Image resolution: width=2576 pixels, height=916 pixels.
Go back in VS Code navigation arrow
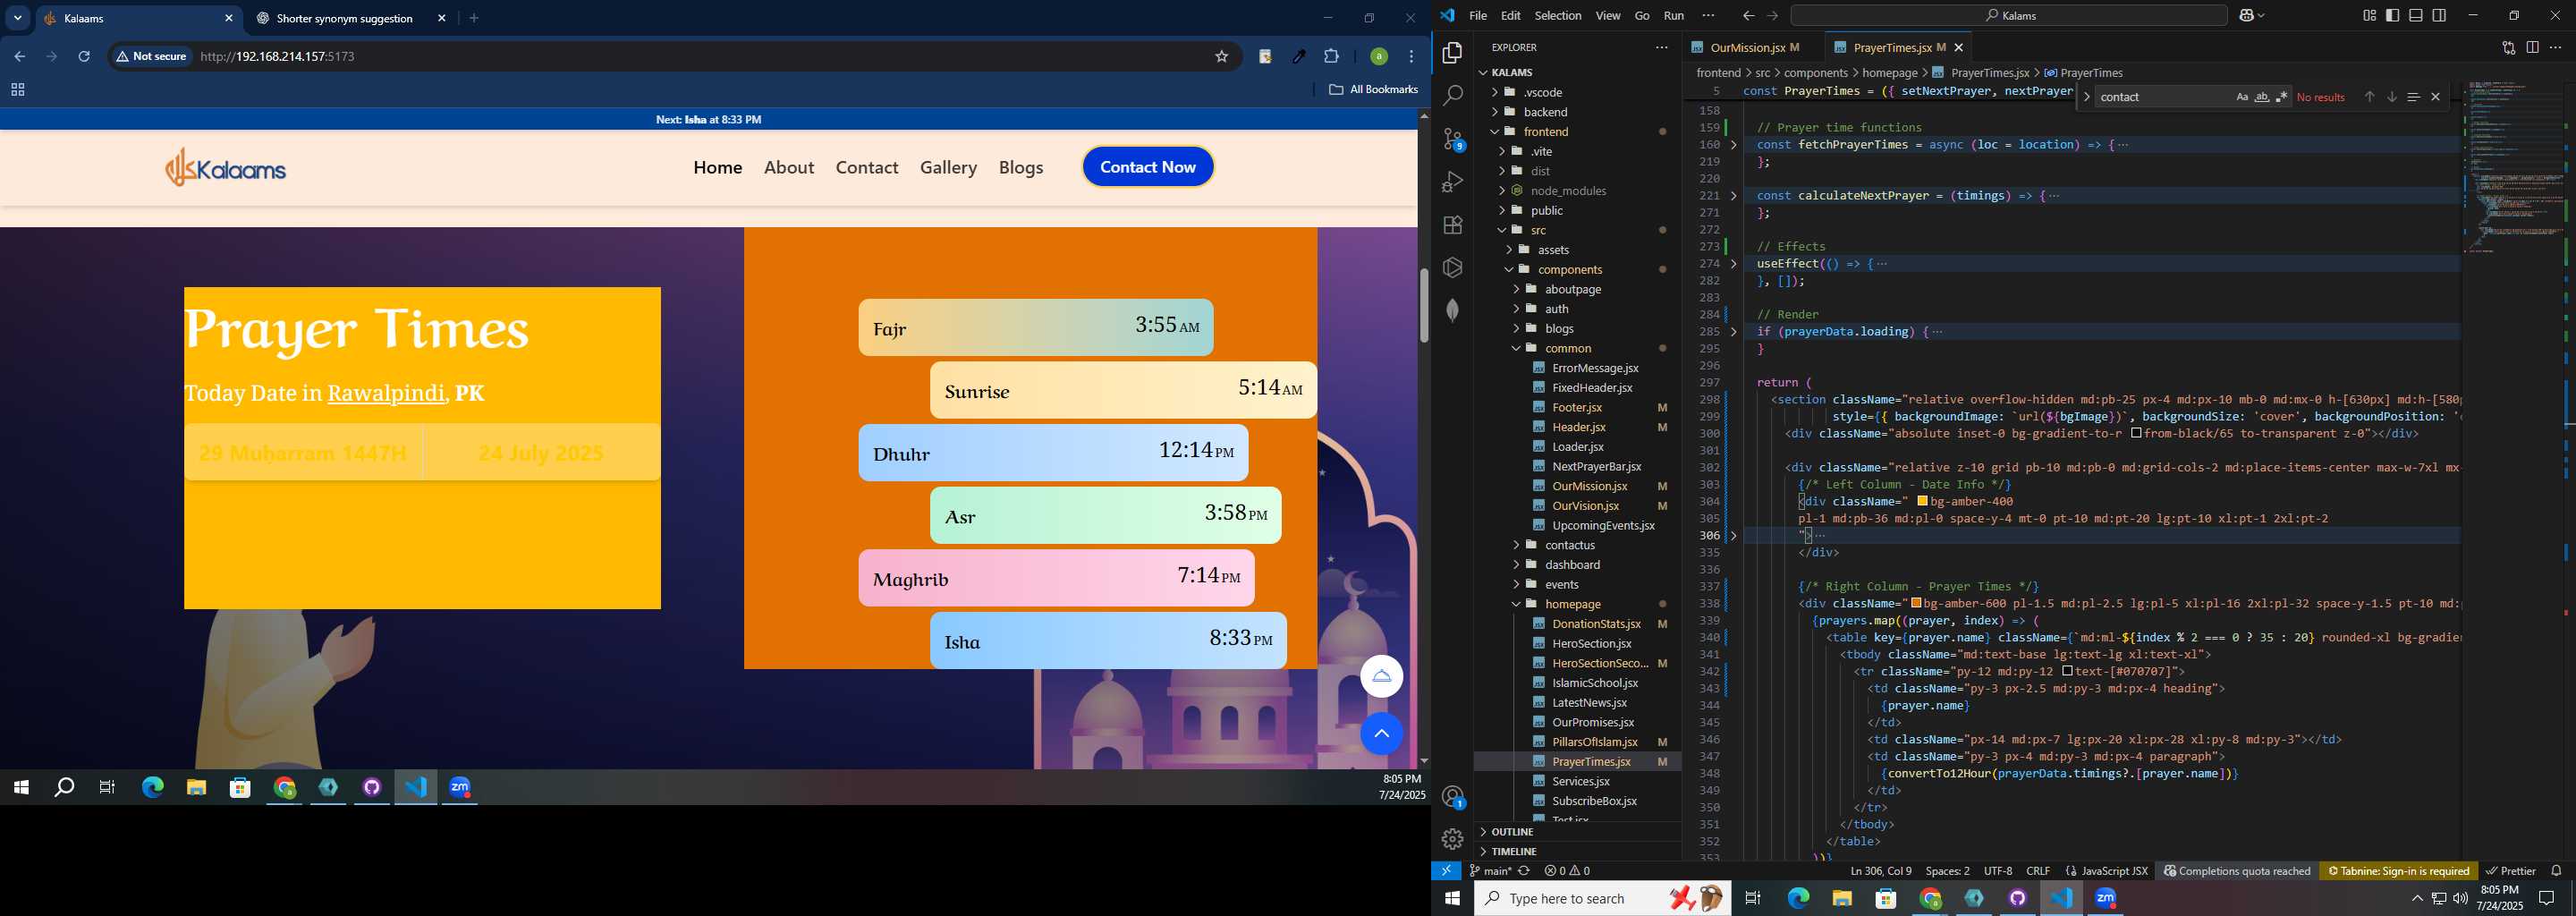coord(1747,15)
